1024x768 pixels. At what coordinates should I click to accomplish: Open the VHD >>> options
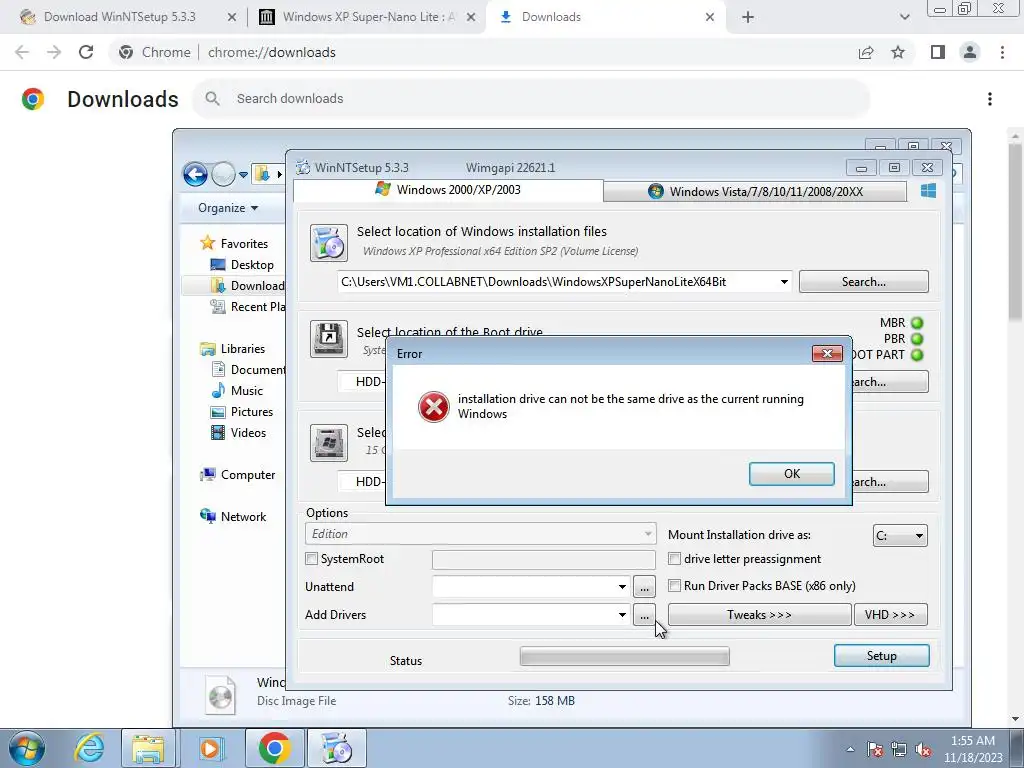pos(890,615)
